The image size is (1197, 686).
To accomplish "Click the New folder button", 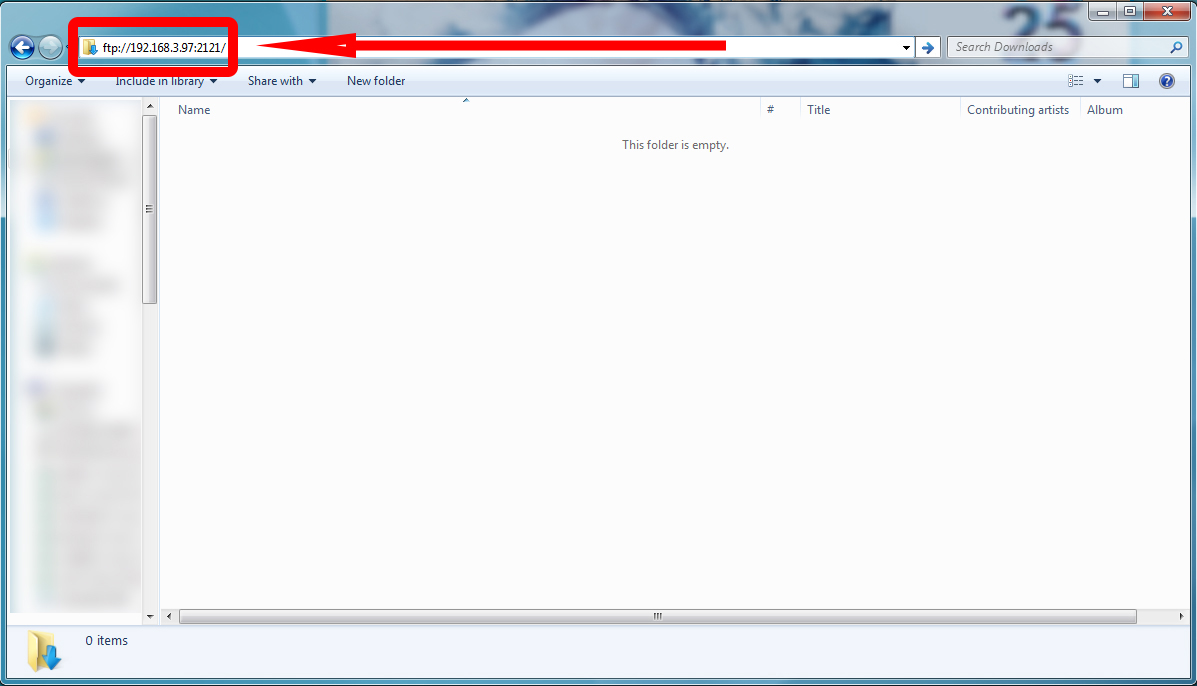I will pyautogui.click(x=376, y=81).
